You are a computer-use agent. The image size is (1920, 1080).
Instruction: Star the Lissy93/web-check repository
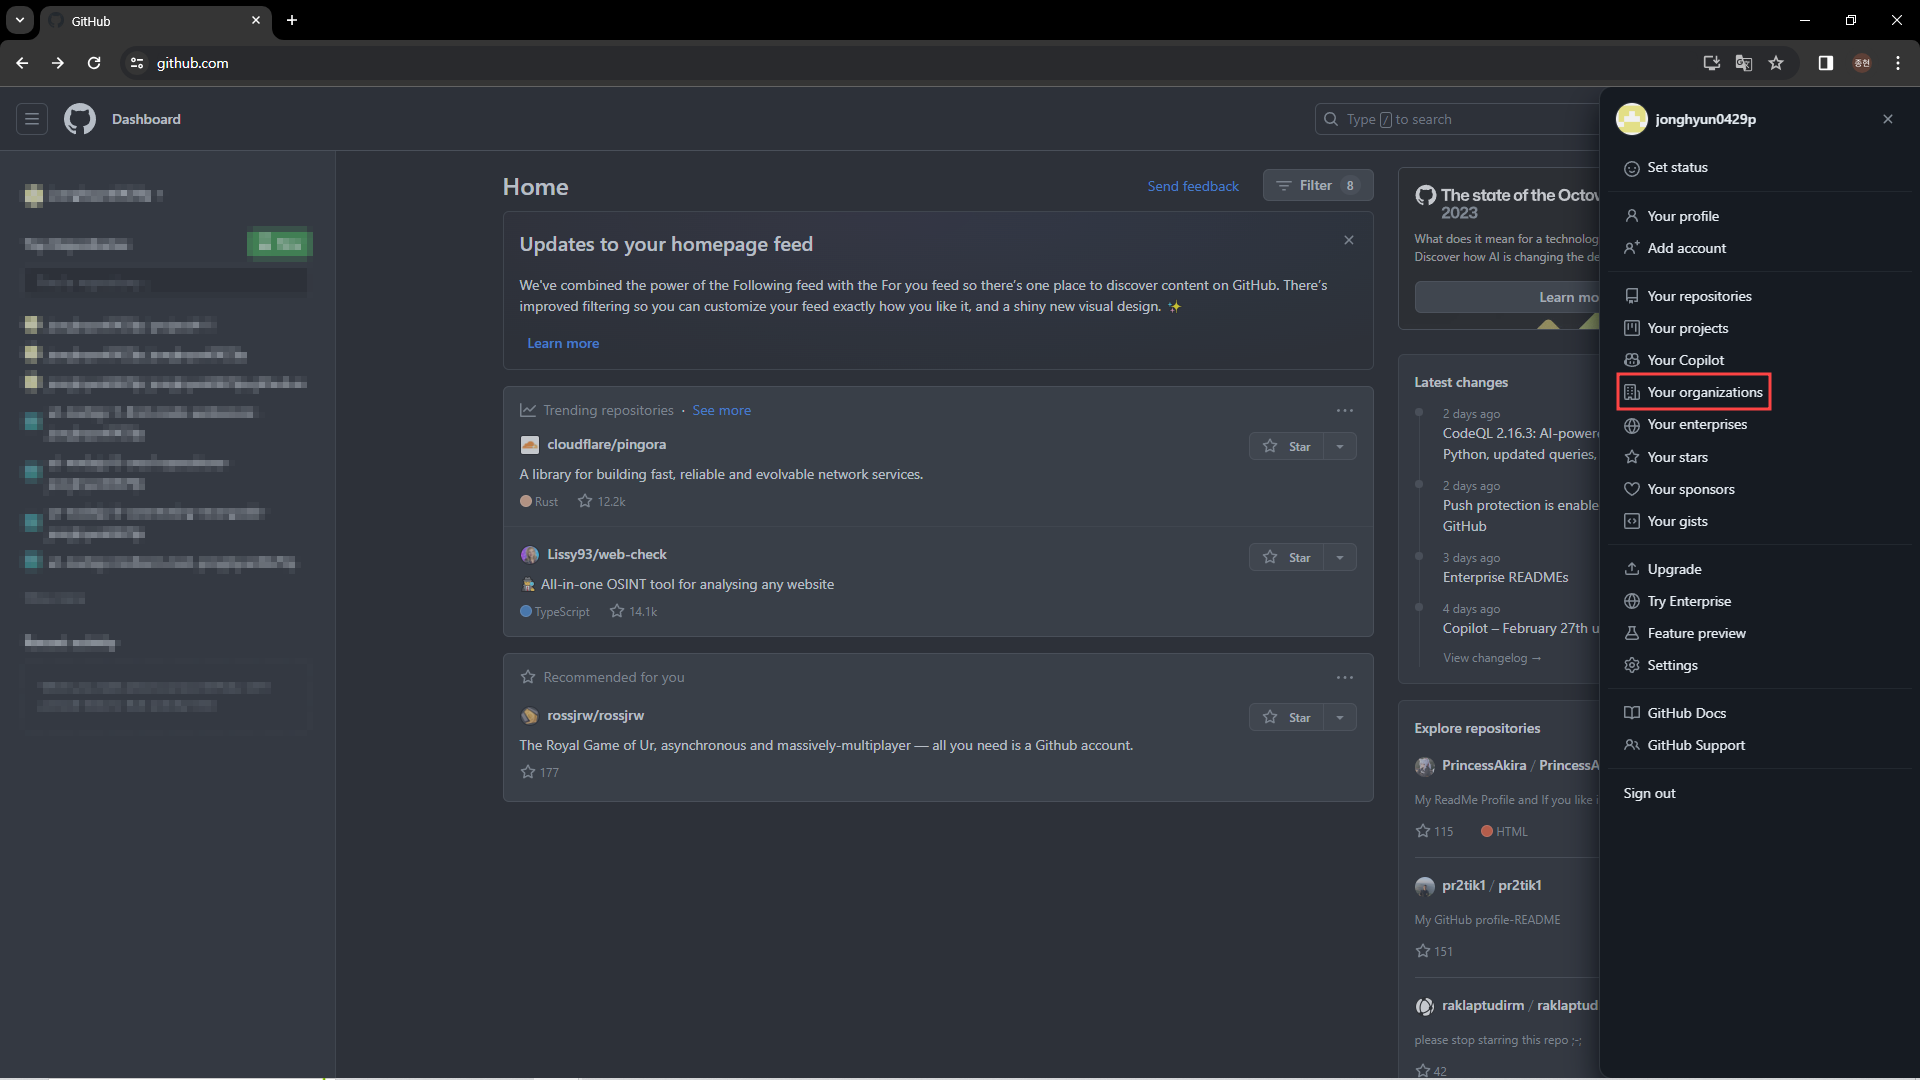pyautogui.click(x=1286, y=558)
